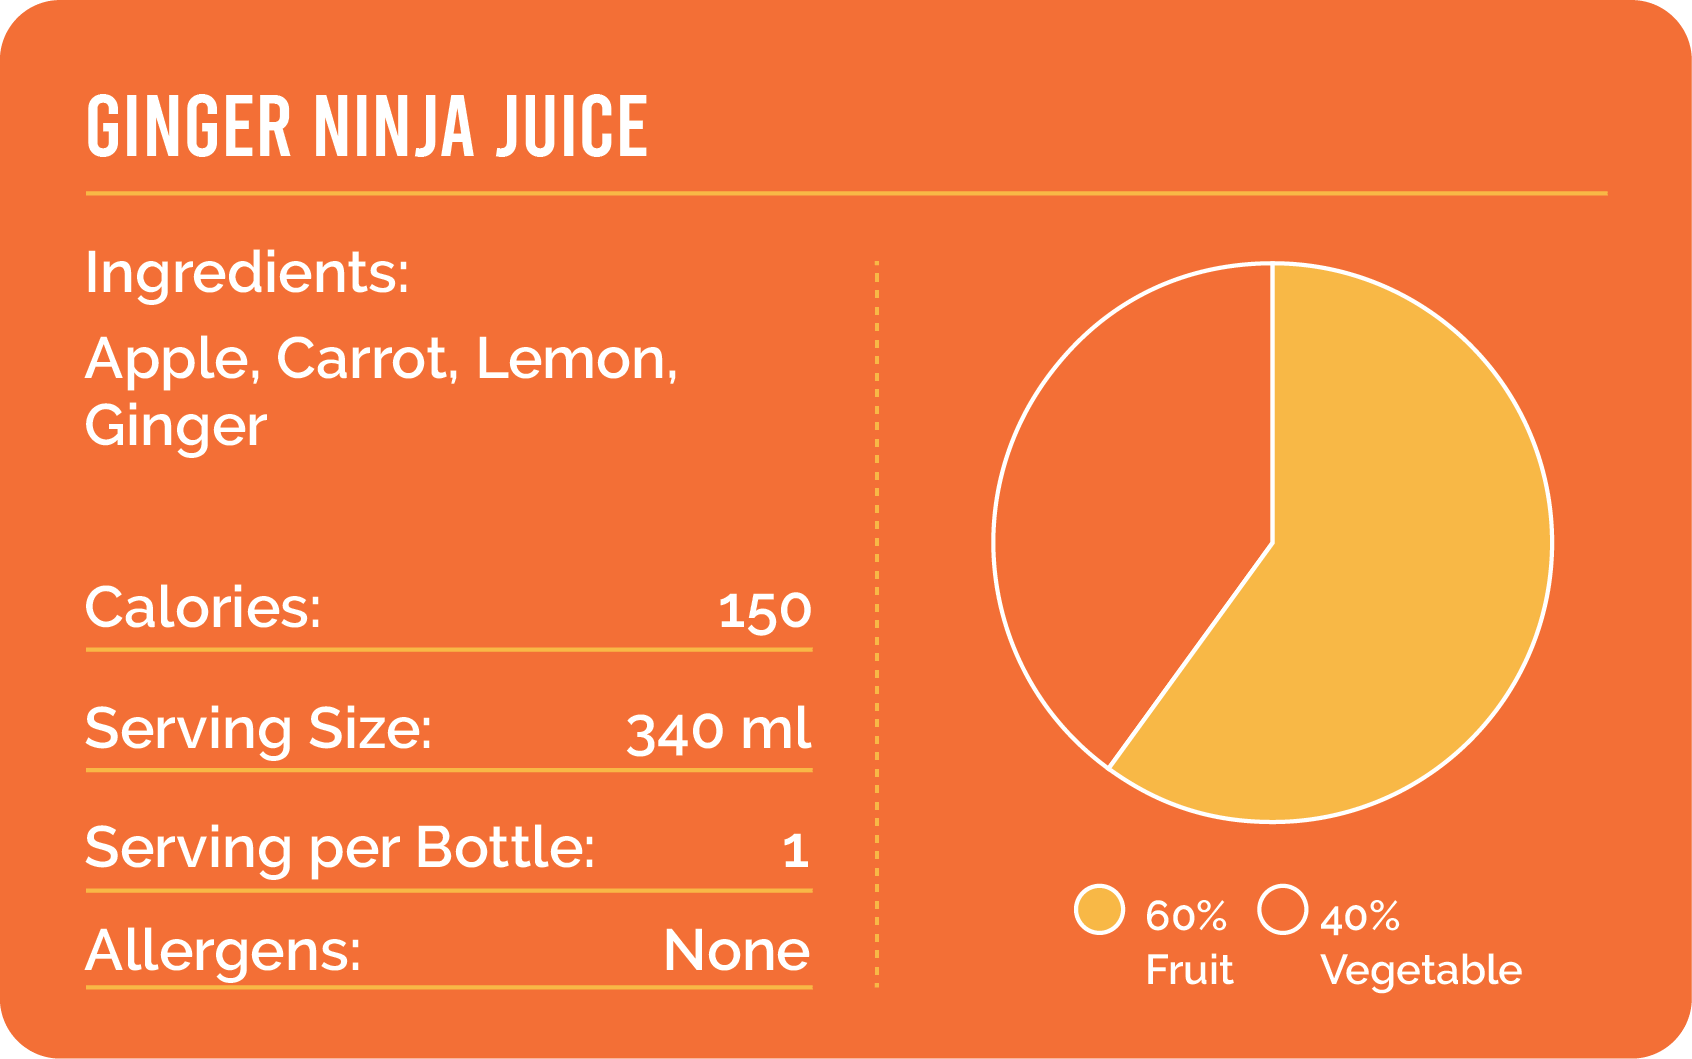Select the serving per bottle value 1
Screen dimensions: 1692x1059
click(796, 851)
